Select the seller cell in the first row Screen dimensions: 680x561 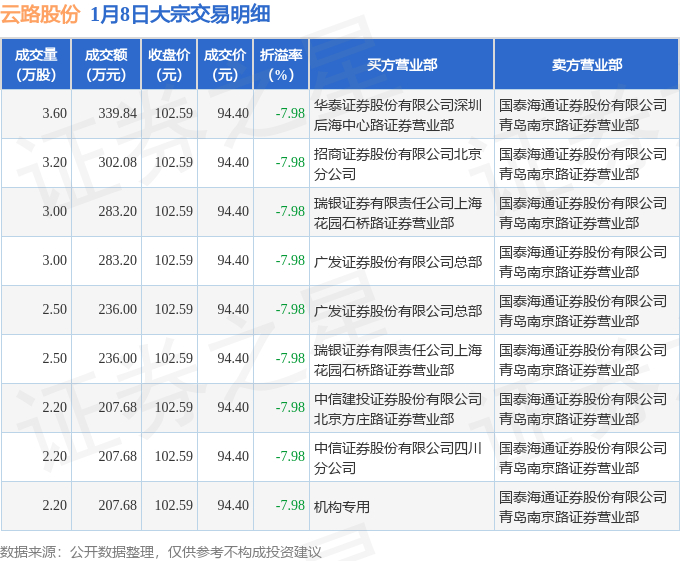click(587, 114)
